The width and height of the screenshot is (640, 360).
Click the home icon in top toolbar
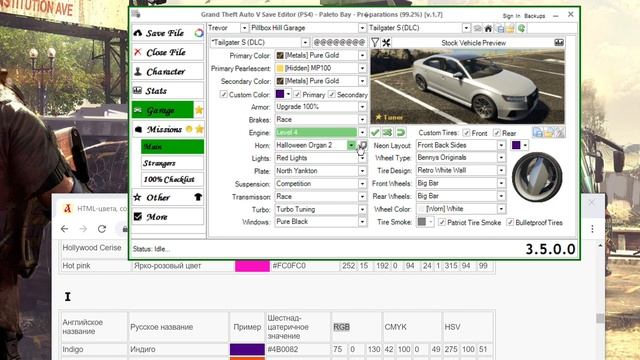488,28
